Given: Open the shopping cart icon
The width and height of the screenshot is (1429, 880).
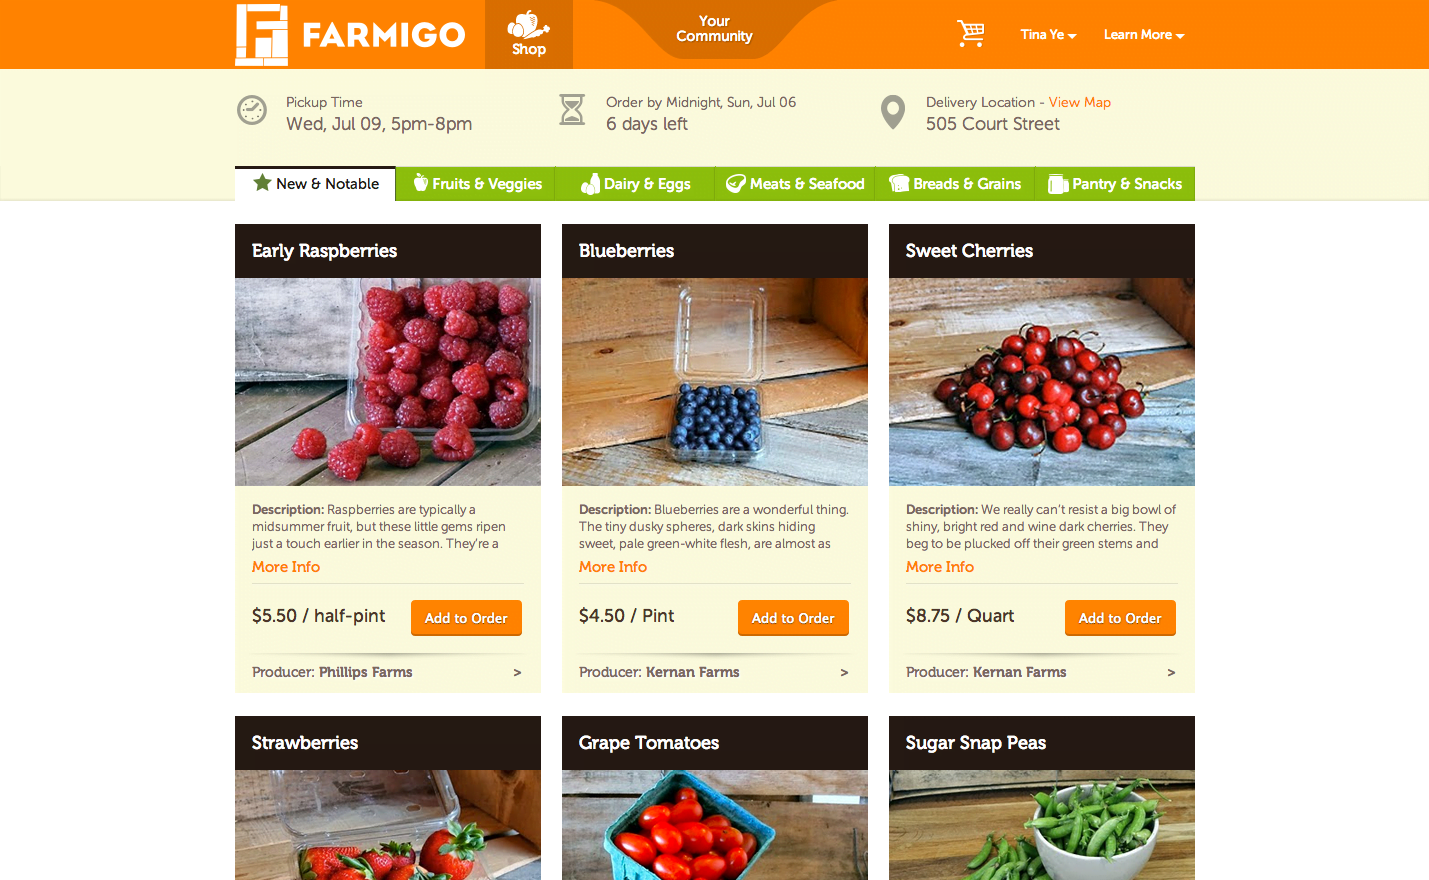Looking at the screenshot, I should point(971,33).
